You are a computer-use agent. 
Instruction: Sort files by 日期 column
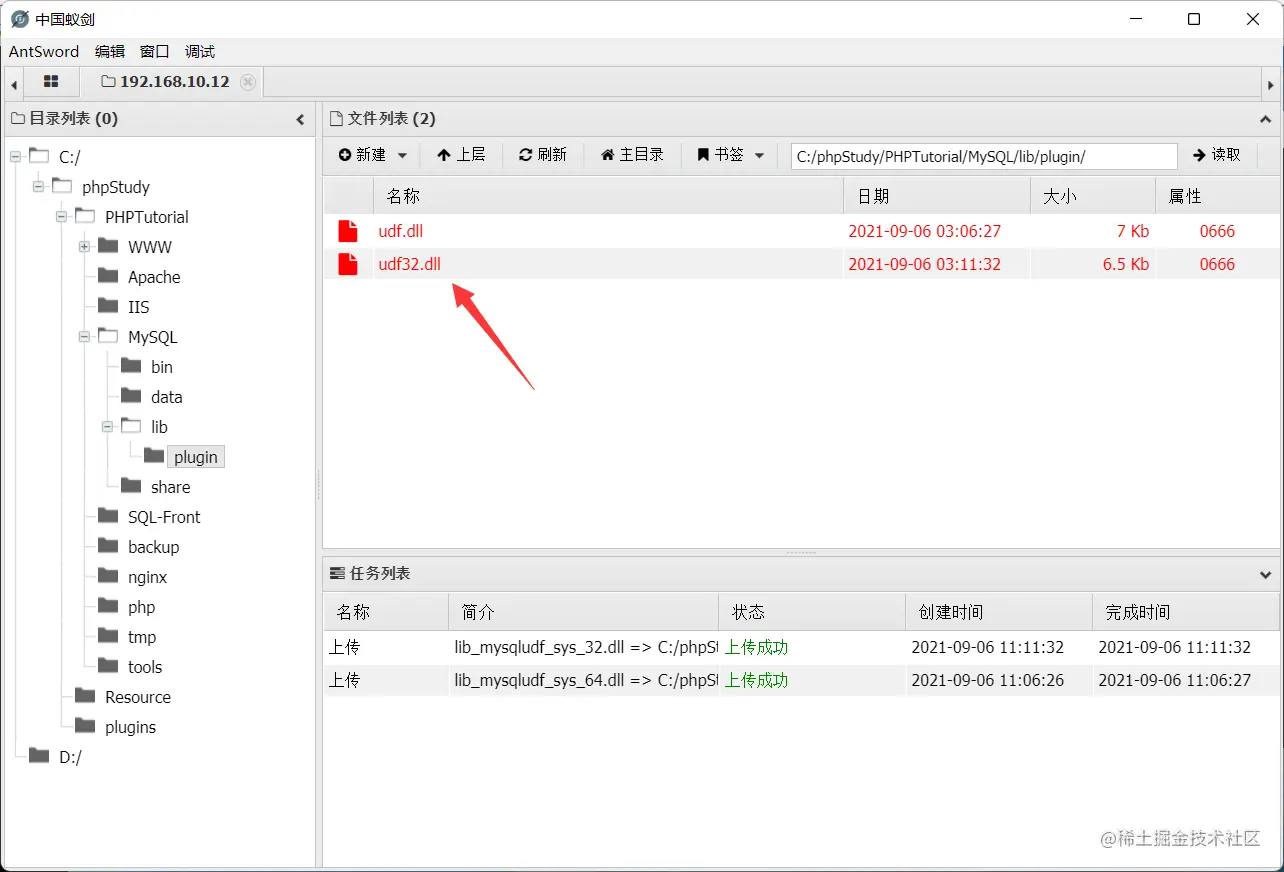(937, 196)
